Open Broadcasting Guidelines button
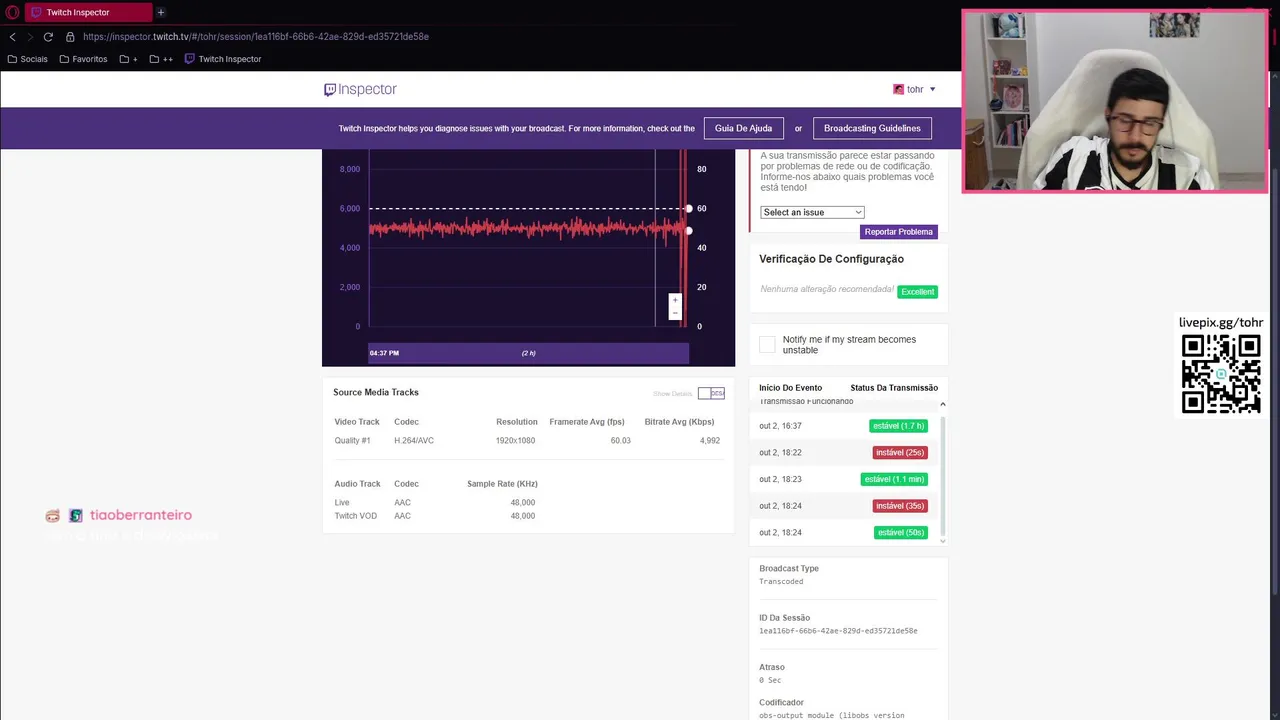Image resolution: width=1280 pixels, height=720 pixels. pos(872,128)
